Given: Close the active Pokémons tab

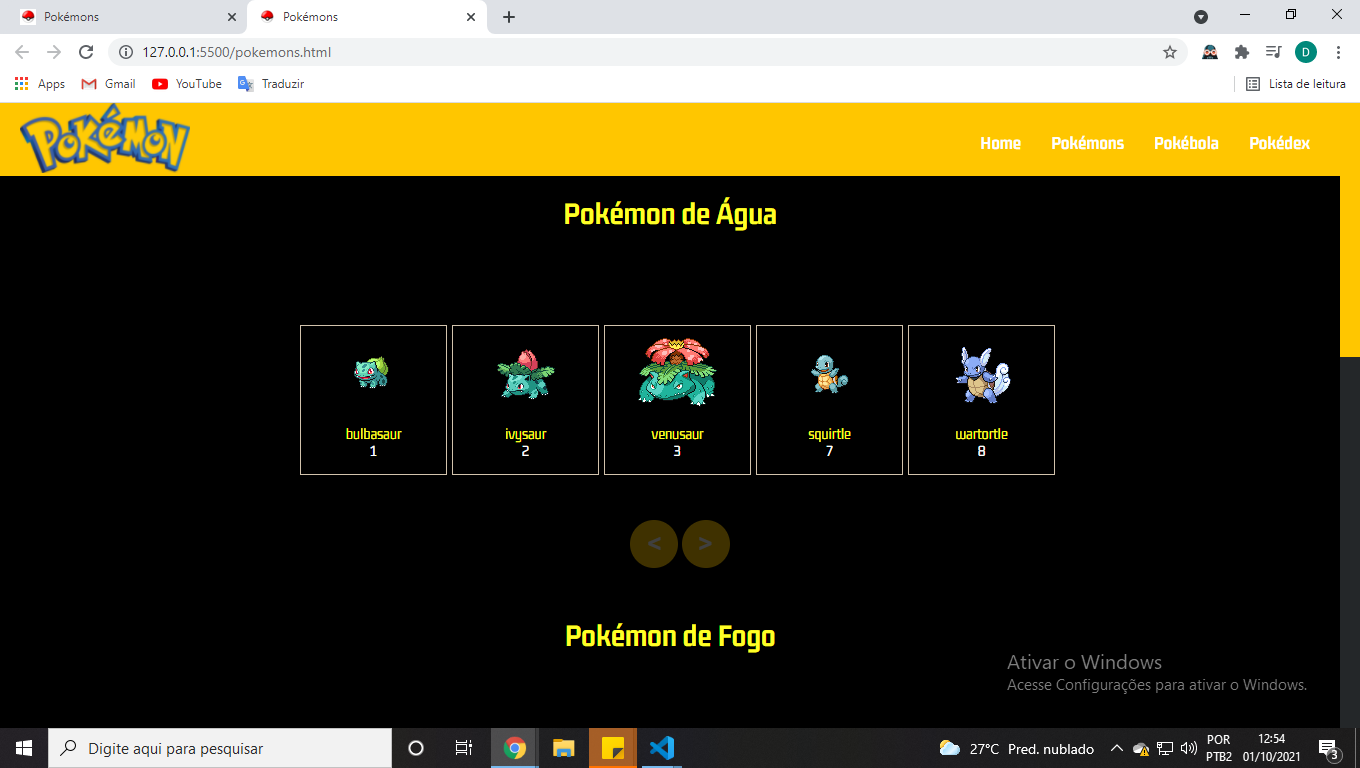Looking at the screenshot, I should tap(471, 17).
